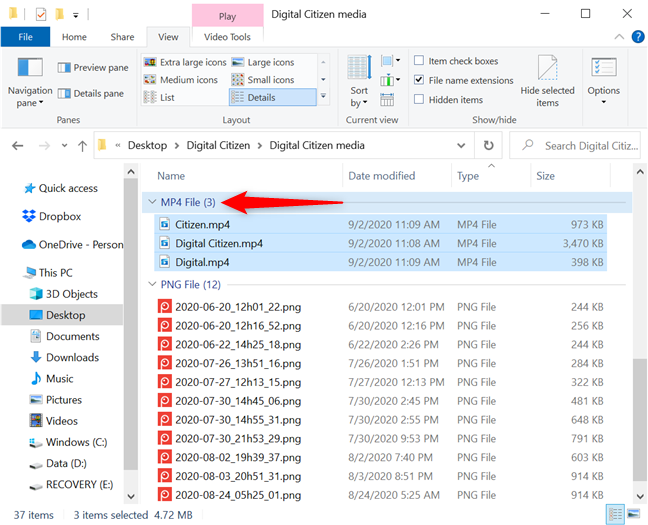The width and height of the screenshot is (648, 525).
Task: Select Quick access in navigation pane
Action: tap(61, 188)
